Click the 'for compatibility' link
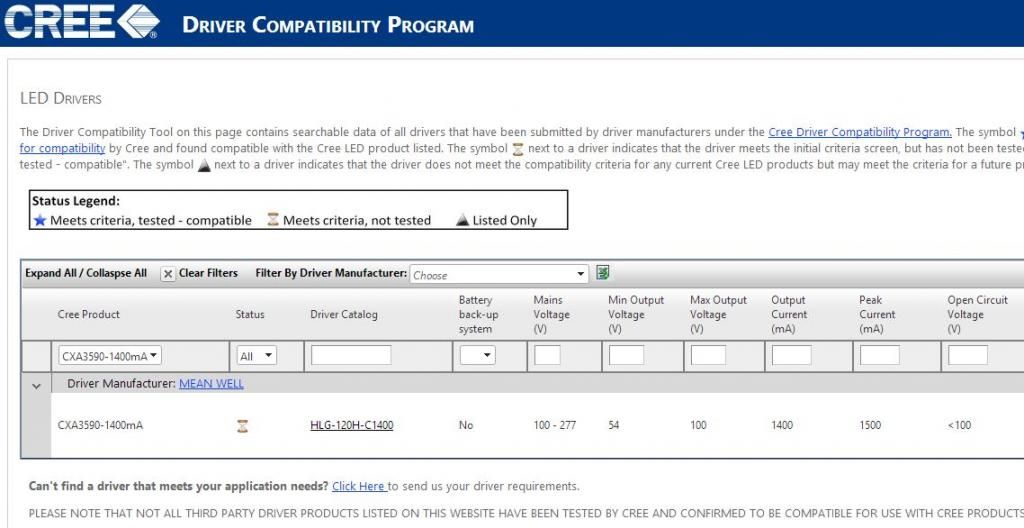 coord(62,148)
